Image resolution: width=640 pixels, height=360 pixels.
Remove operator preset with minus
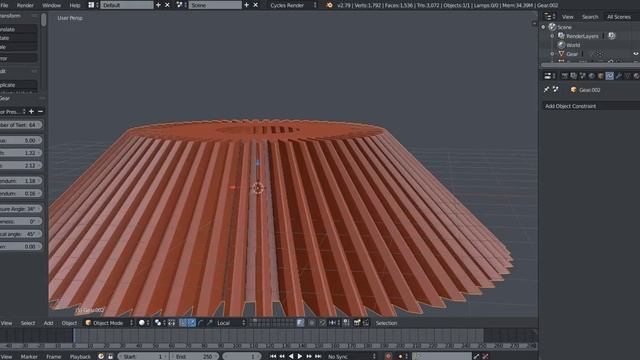tap(40, 111)
